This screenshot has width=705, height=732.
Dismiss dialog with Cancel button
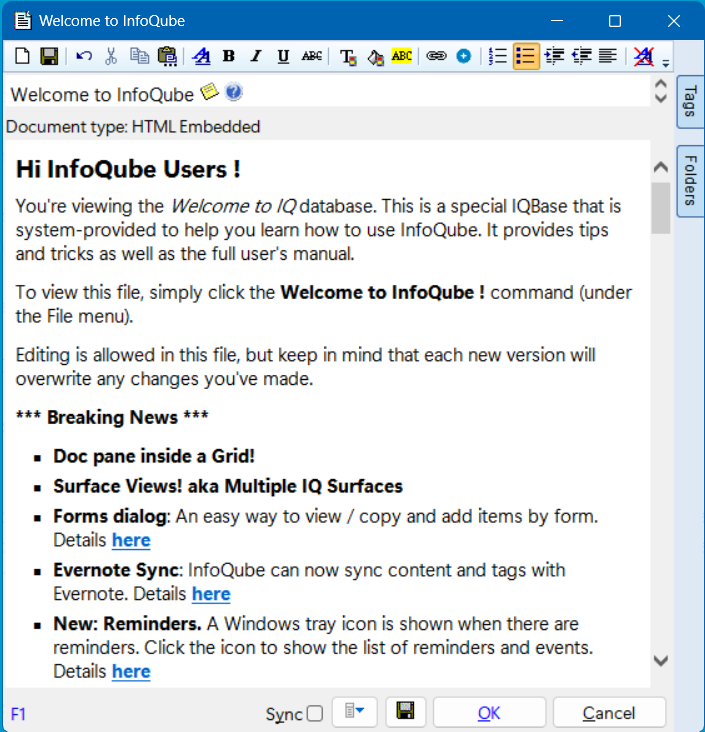pyautogui.click(x=609, y=713)
